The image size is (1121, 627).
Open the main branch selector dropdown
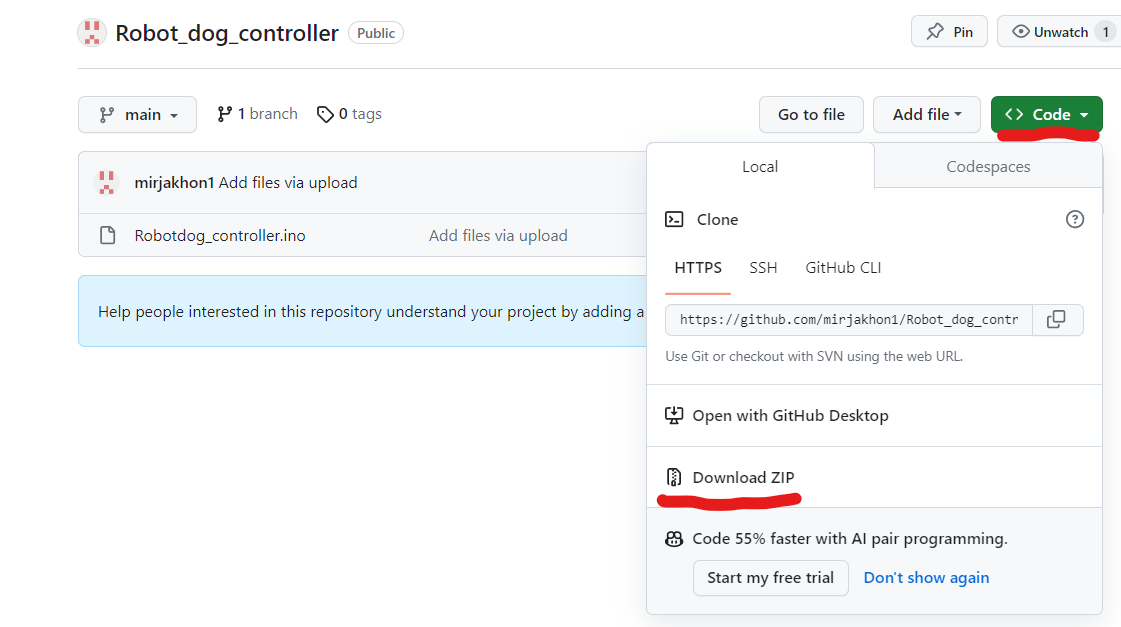pyautogui.click(x=137, y=115)
